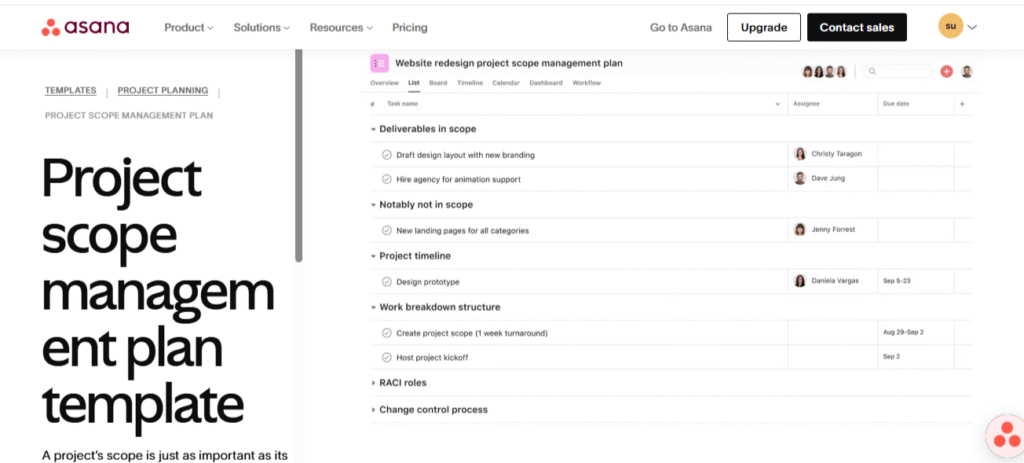1024x463 pixels.
Task: Click the project search field
Action: 898,72
